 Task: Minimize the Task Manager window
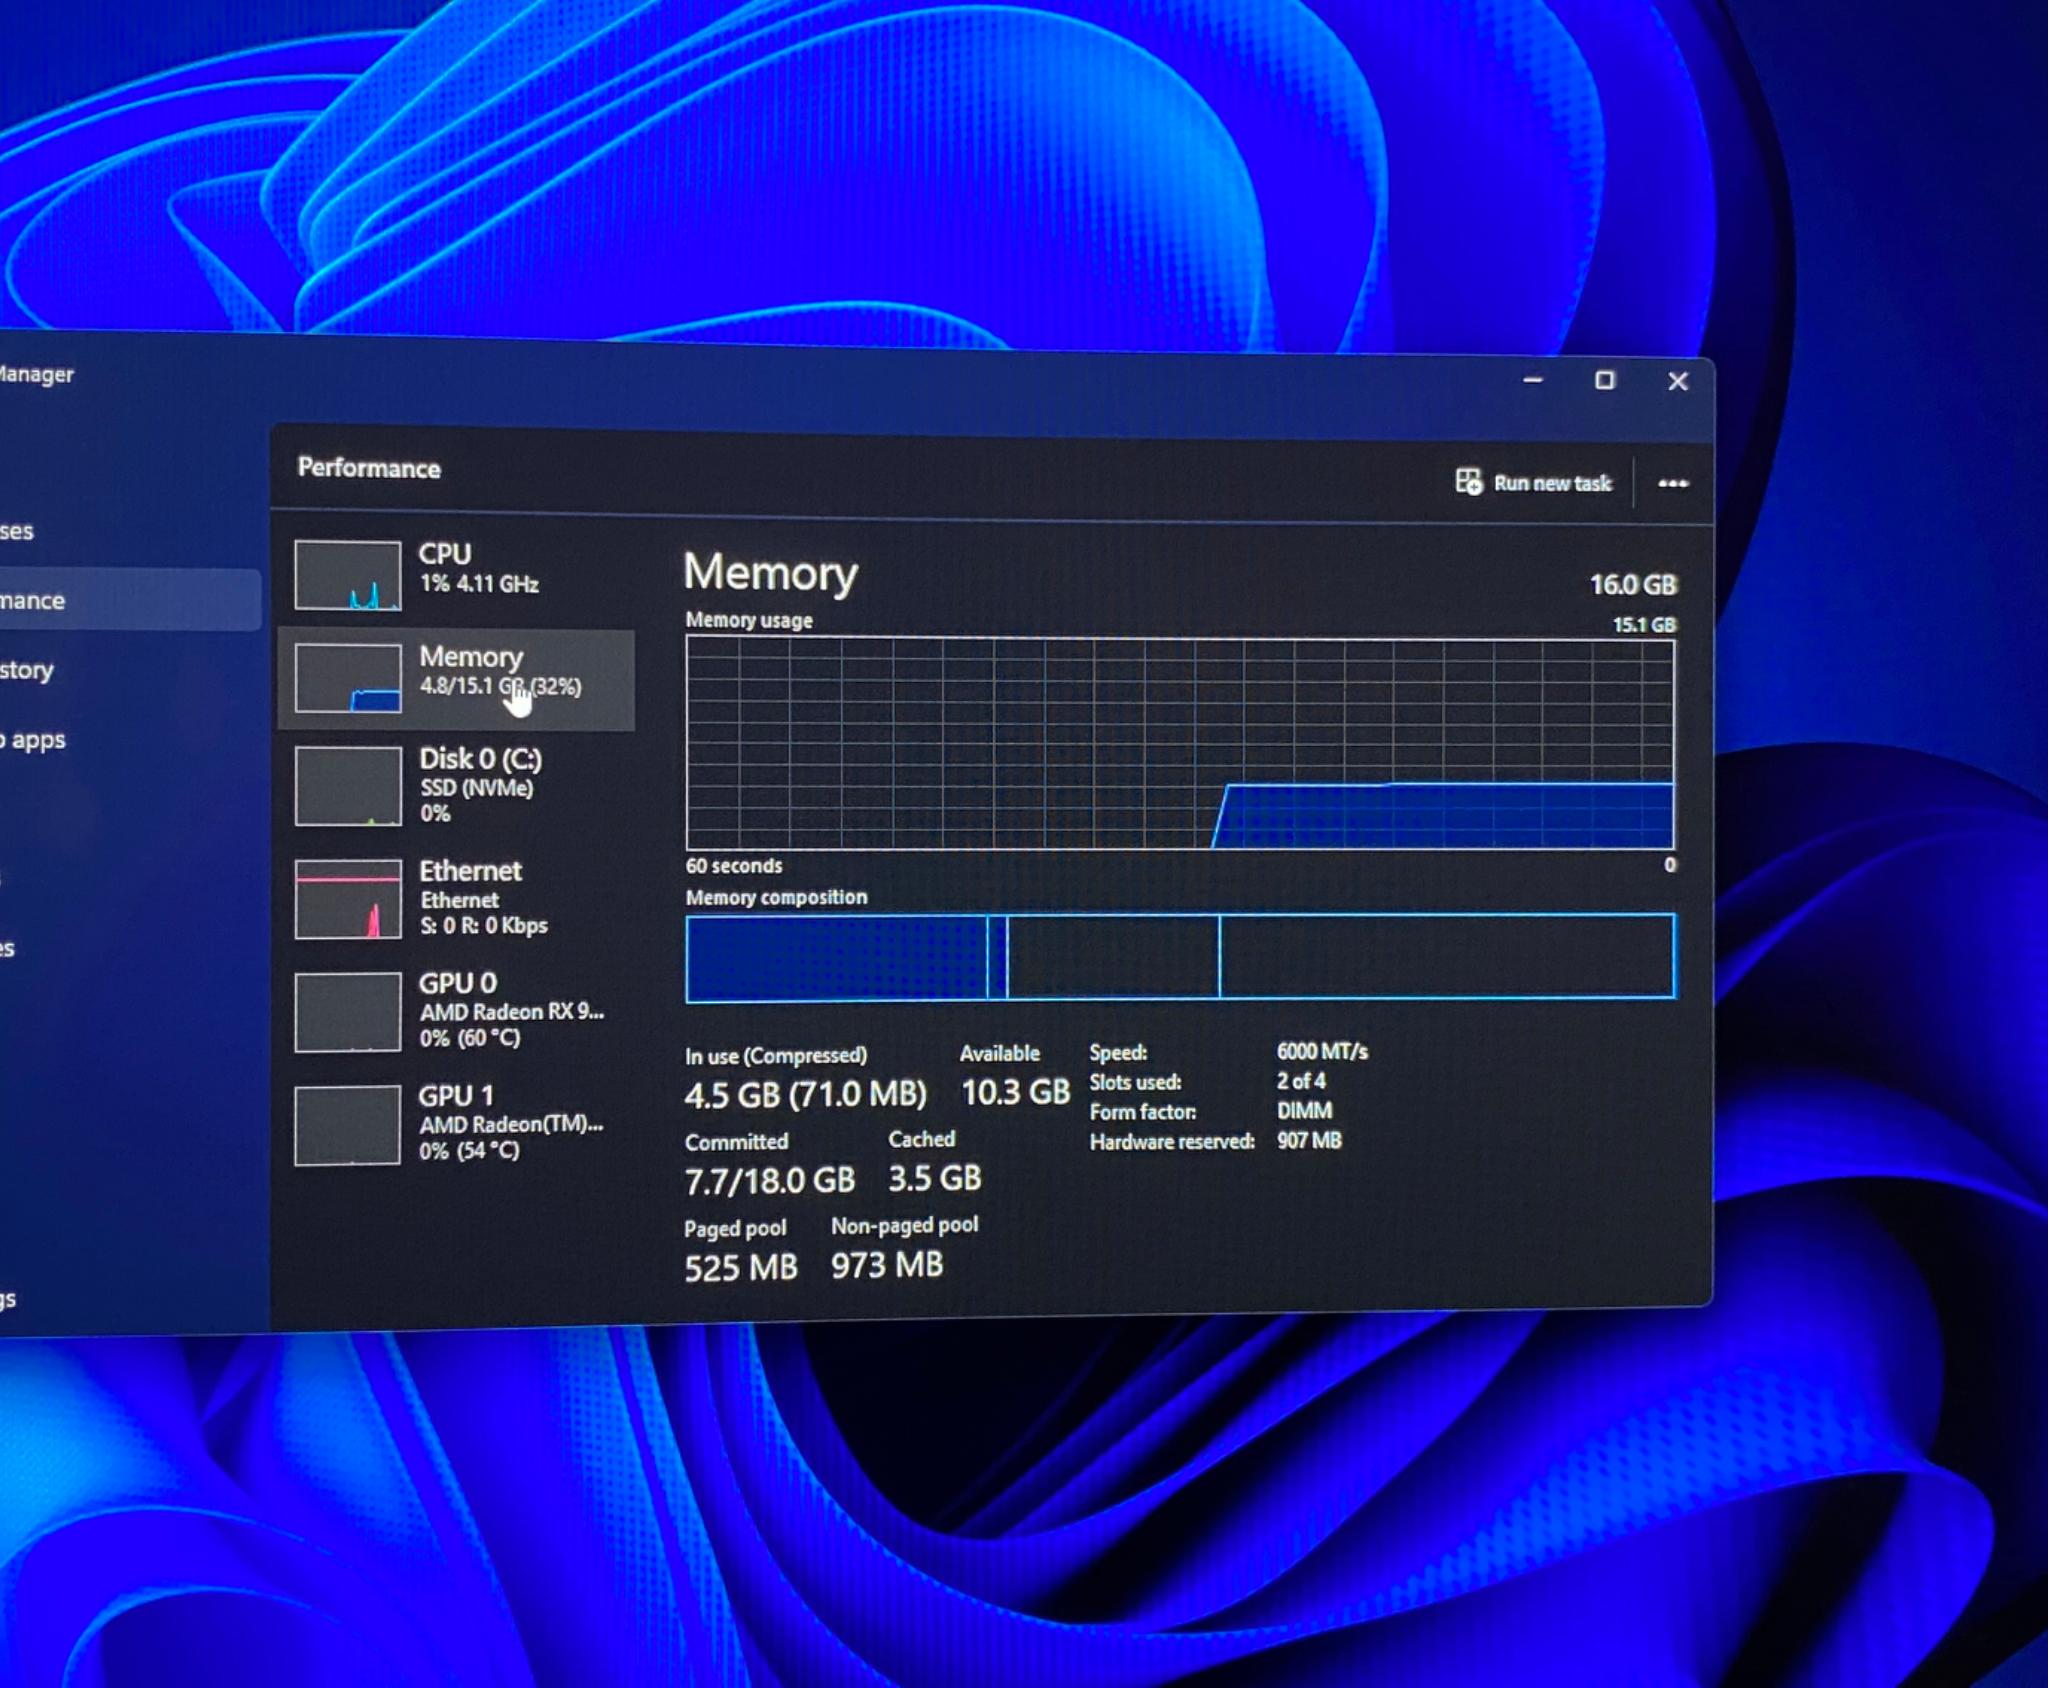click(x=1533, y=380)
